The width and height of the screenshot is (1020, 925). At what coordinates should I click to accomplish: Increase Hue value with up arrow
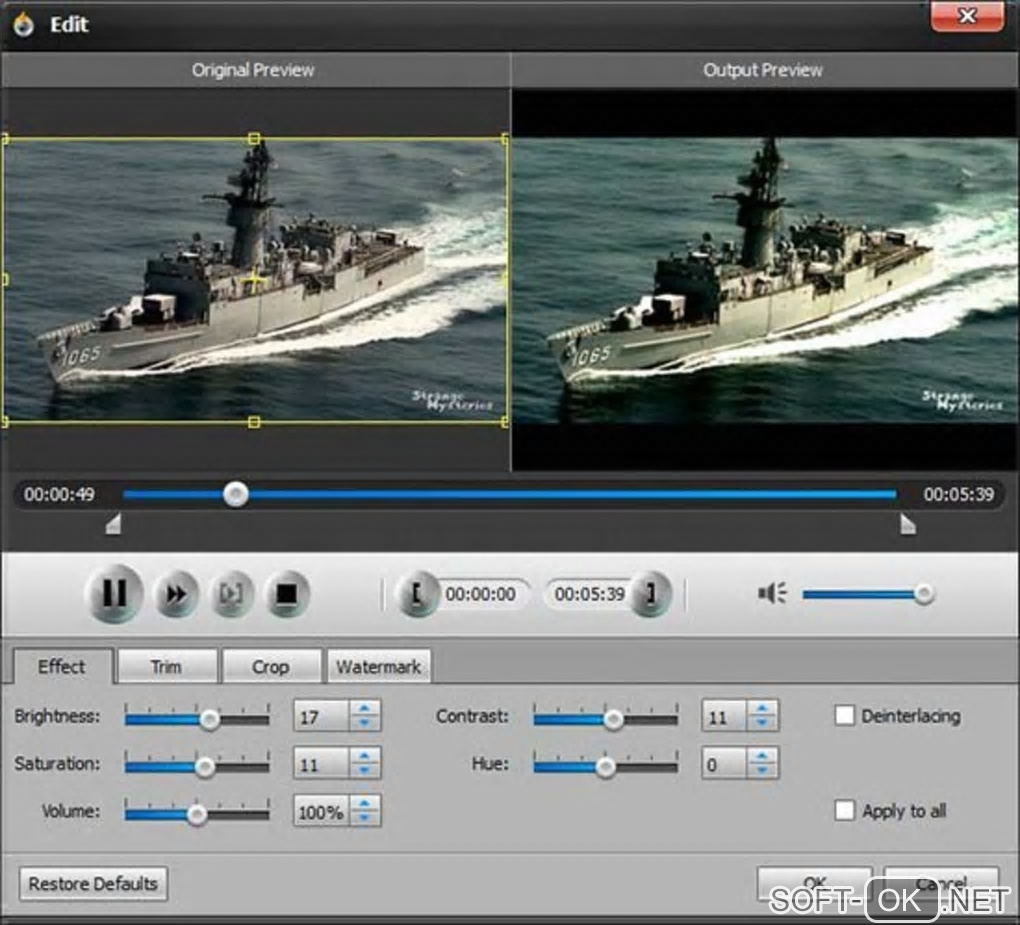pos(762,756)
